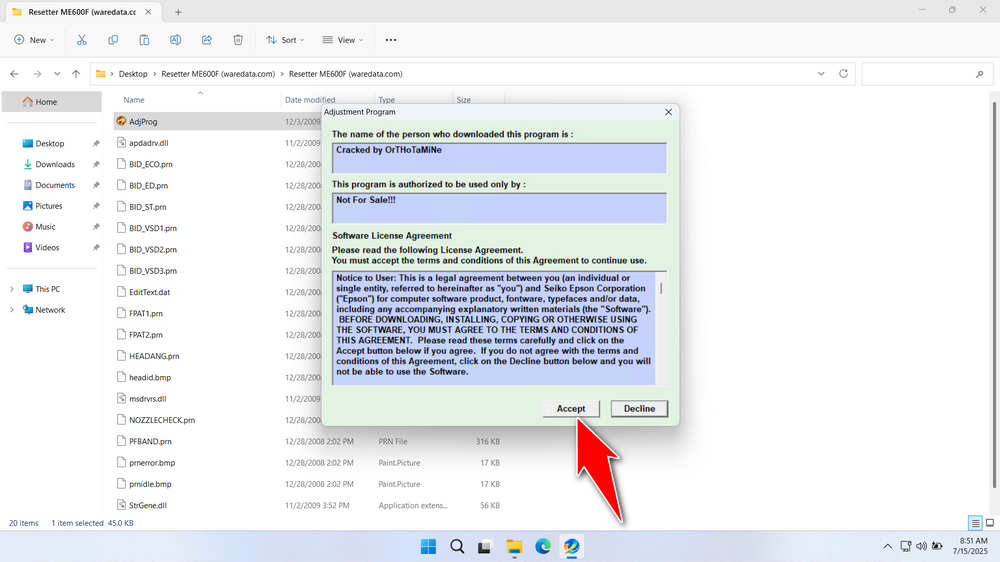Open Music in the navigation pane
The image size is (1000, 562).
[45, 227]
